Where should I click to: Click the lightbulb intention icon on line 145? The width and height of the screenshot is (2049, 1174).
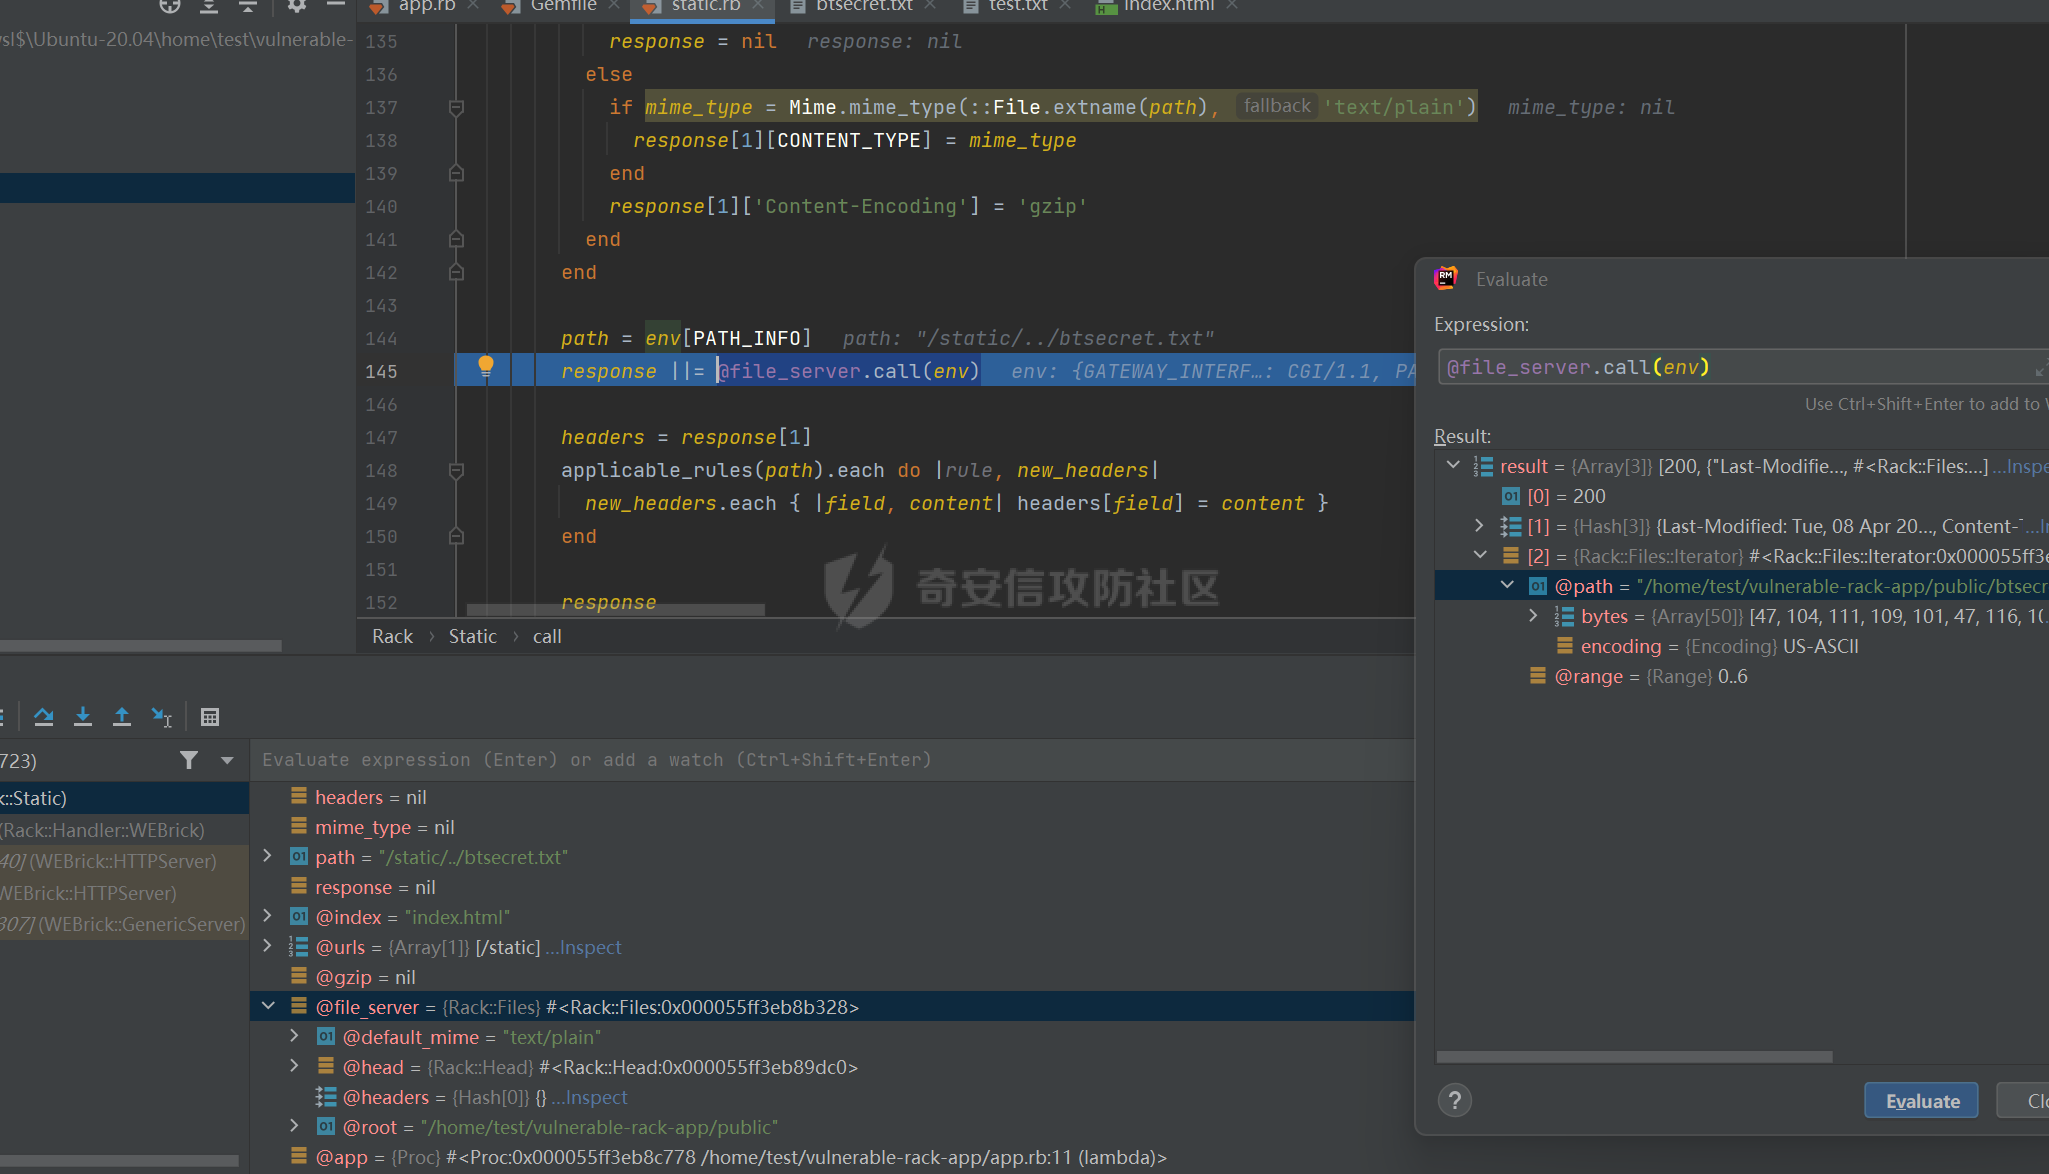coord(486,366)
